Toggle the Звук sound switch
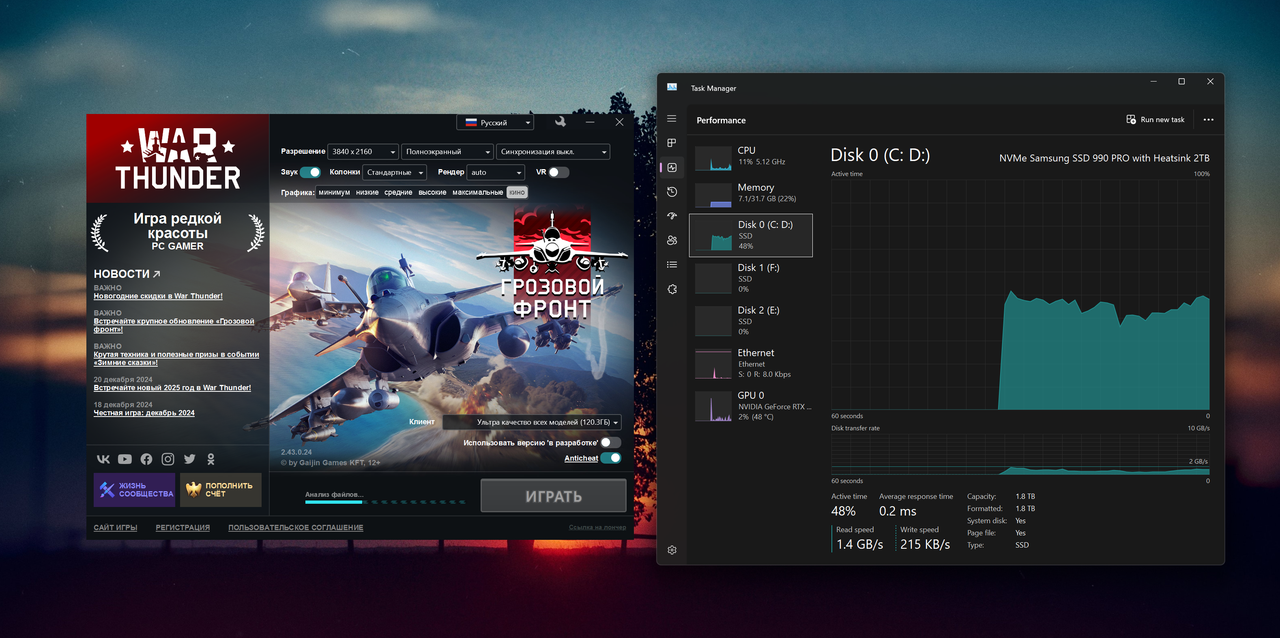The image size is (1280, 638). 311,172
